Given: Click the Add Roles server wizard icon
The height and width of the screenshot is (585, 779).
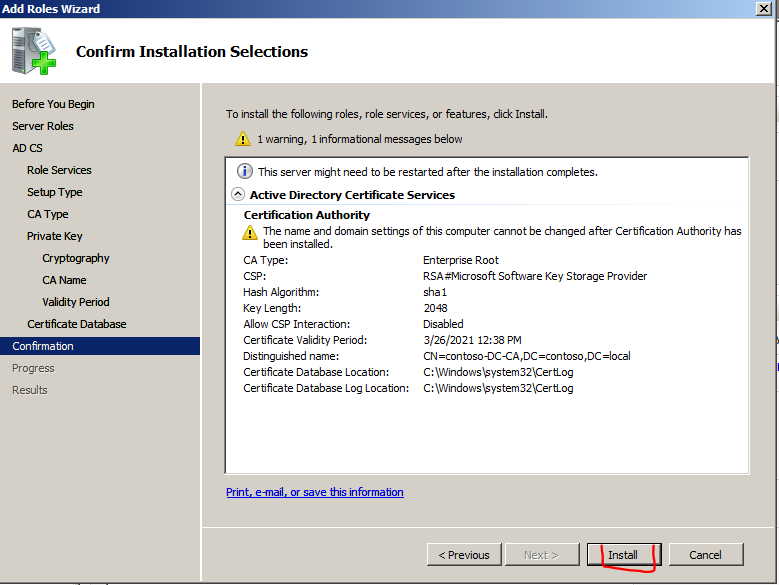Looking at the screenshot, I should (x=34, y=51).
